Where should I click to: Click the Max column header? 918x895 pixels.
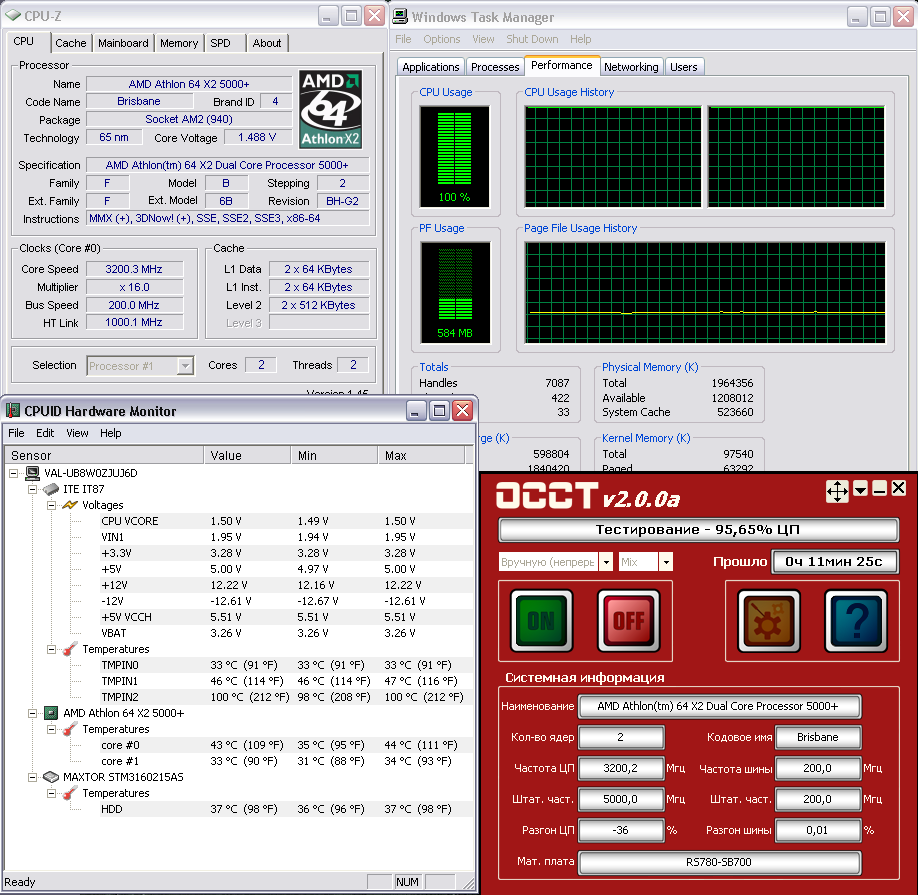(x=421, y=455)
